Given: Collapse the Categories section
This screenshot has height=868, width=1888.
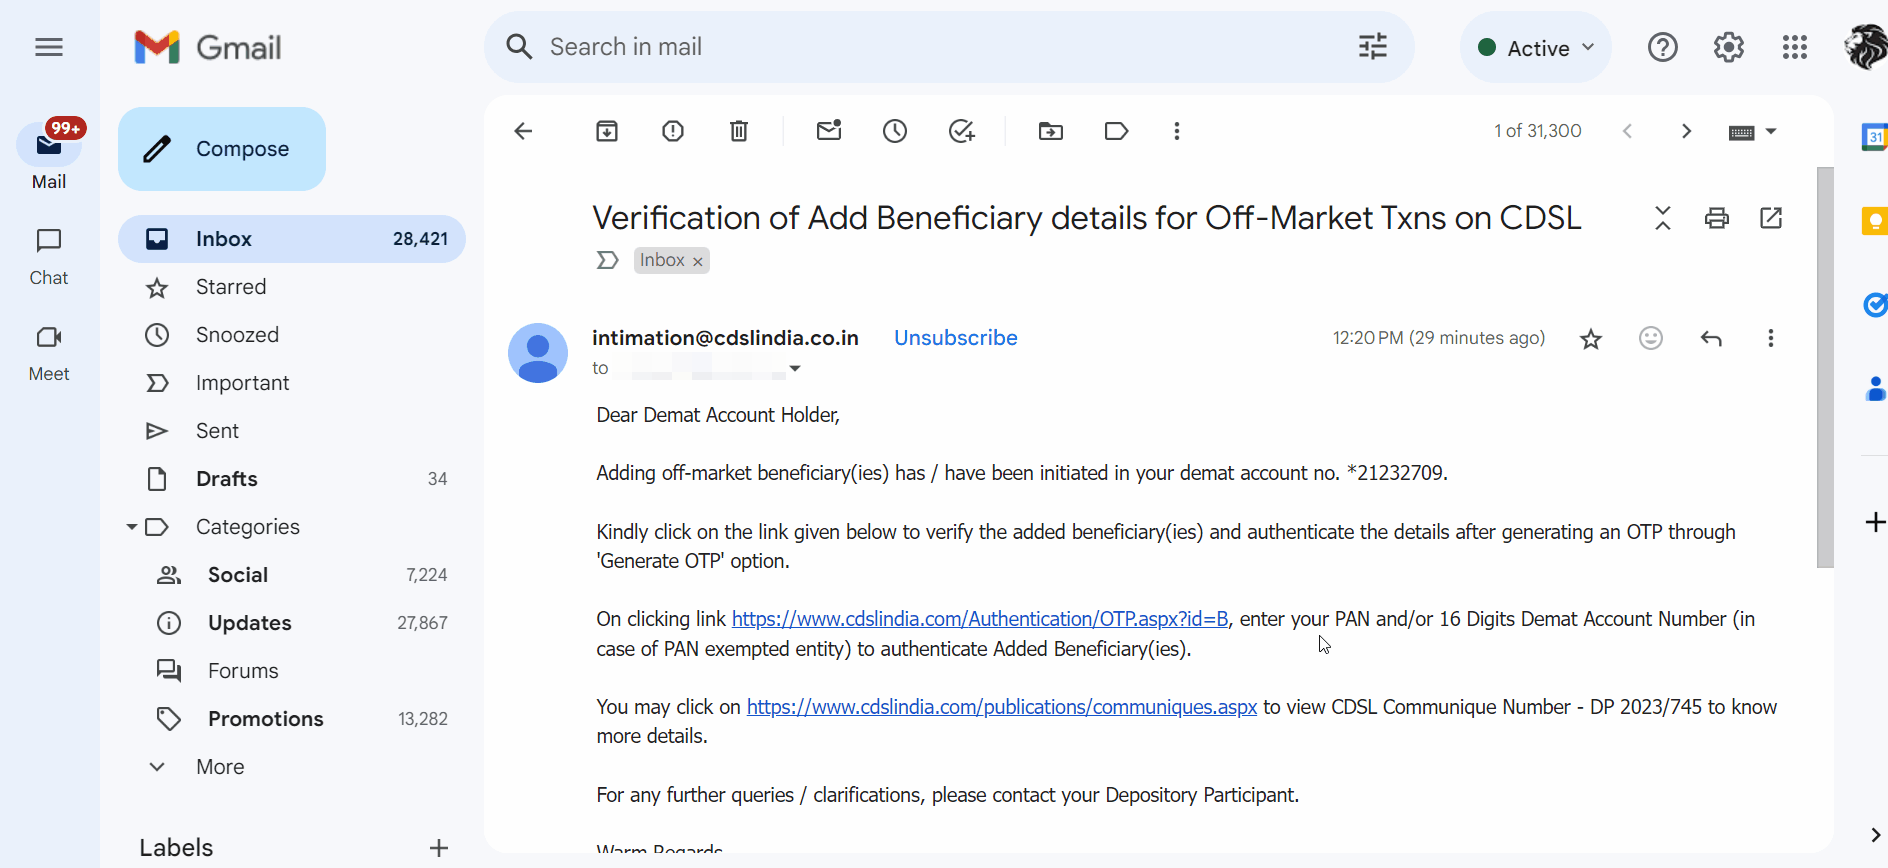Looking at the screenshot, I should point(131,527).
